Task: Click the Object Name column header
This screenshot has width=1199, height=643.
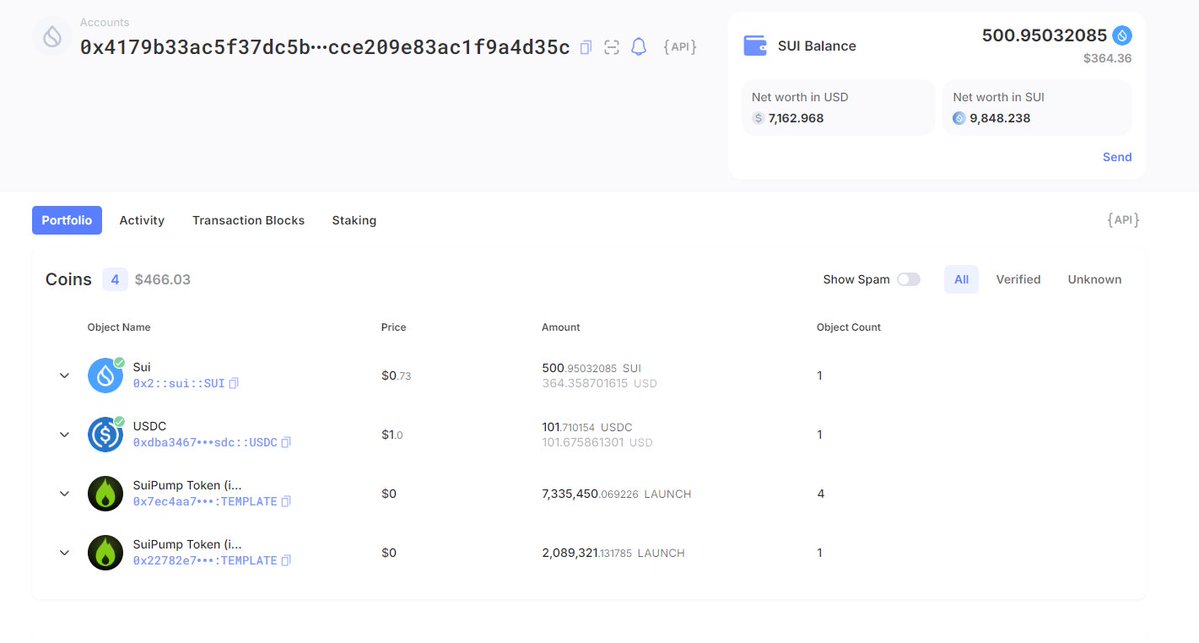Action: 119,327
